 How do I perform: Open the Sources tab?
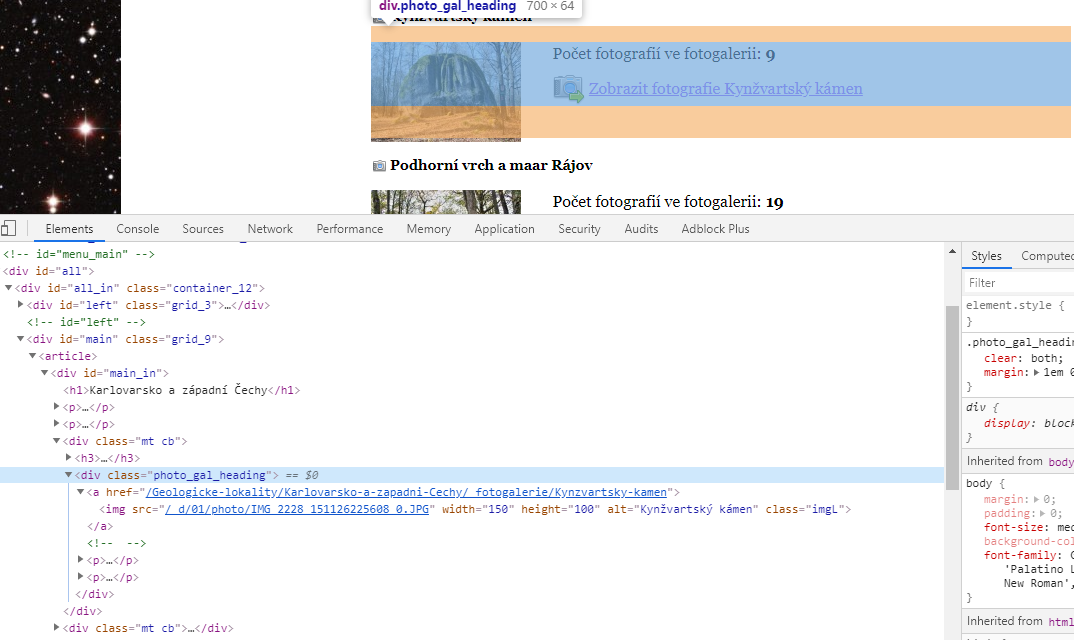(203, 229)
